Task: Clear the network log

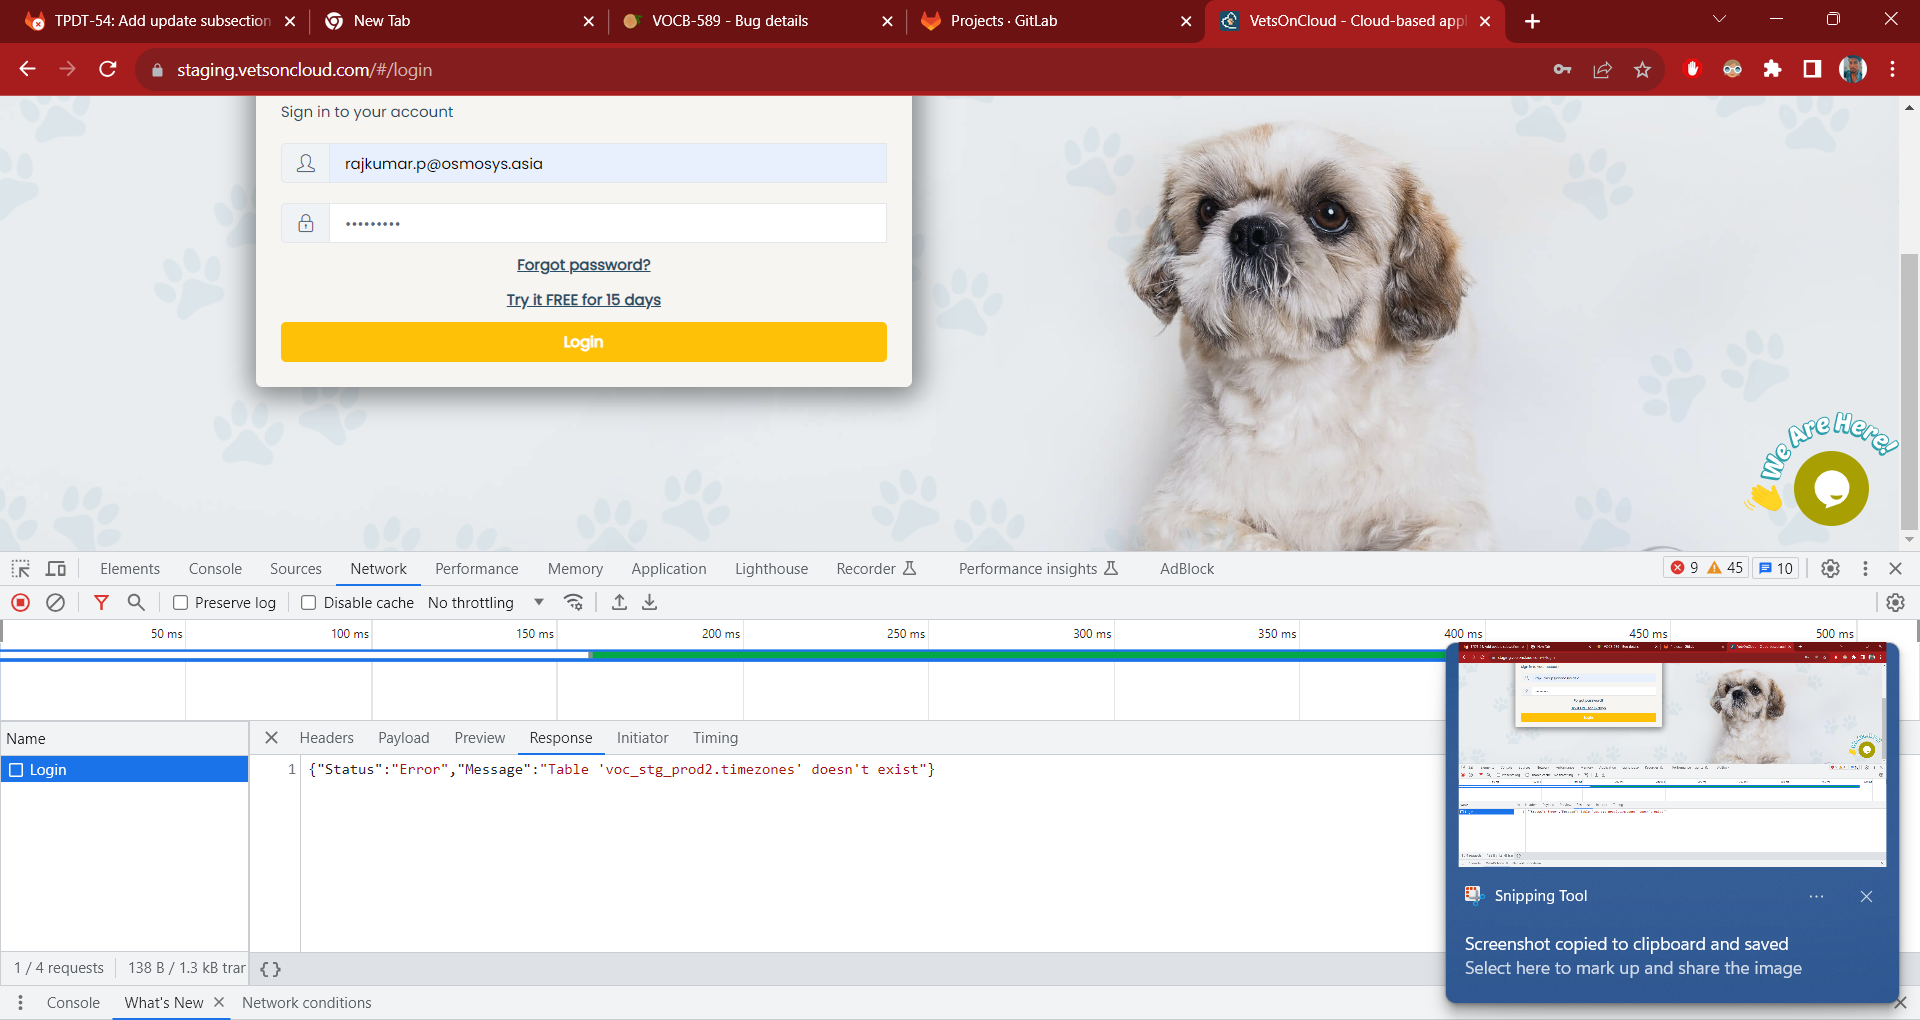Action: coord(56,603)
